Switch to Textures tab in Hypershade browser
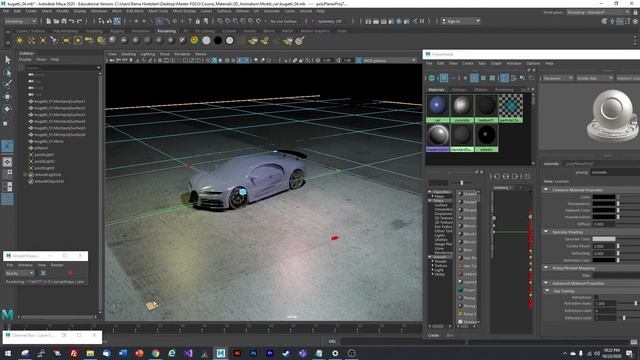Screen dimensions: 640x360 click(x=459, y=89)
